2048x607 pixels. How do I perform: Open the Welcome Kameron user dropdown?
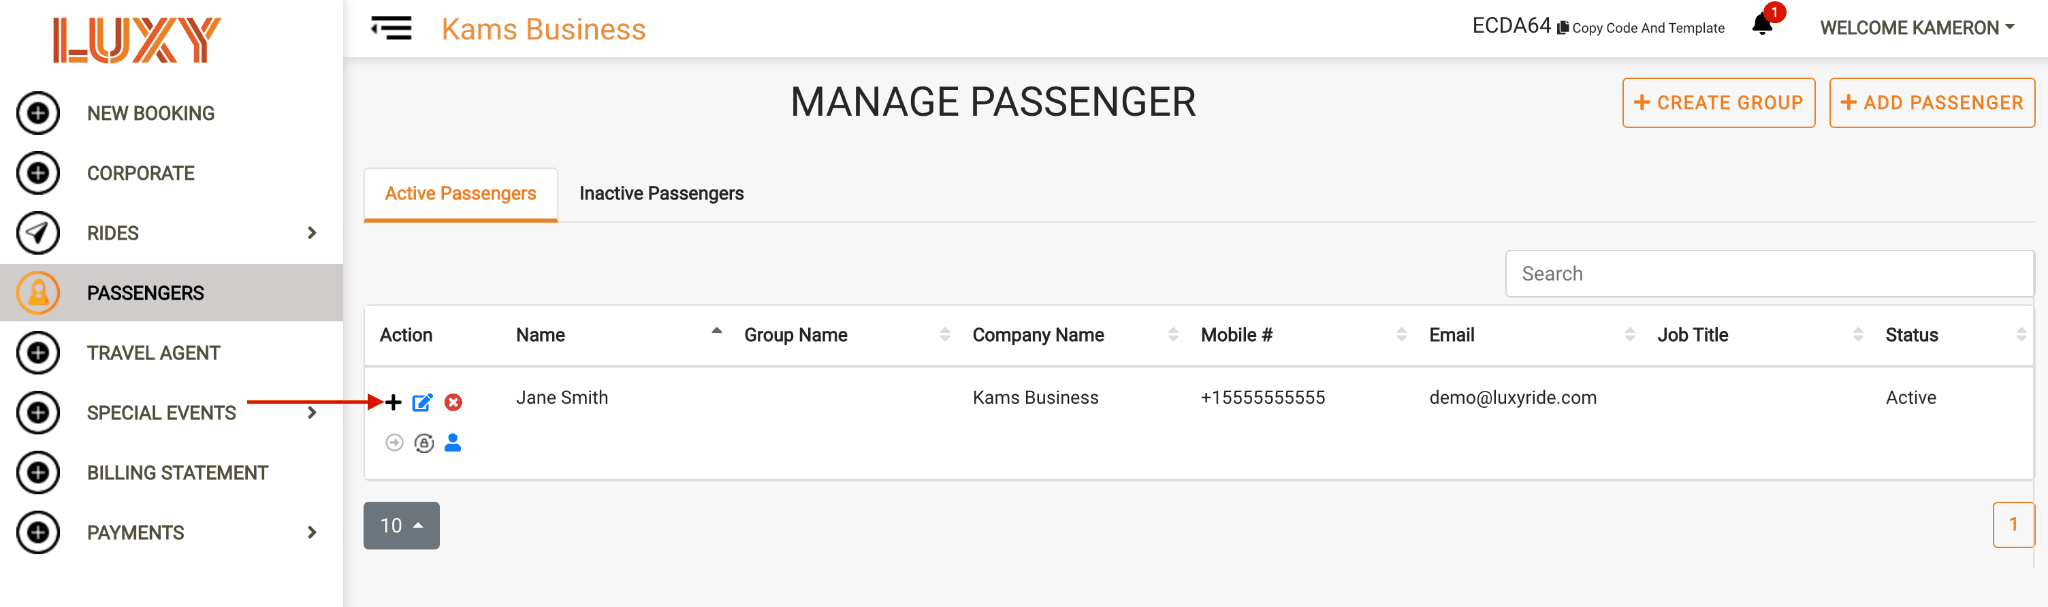tap(1917, 28)
